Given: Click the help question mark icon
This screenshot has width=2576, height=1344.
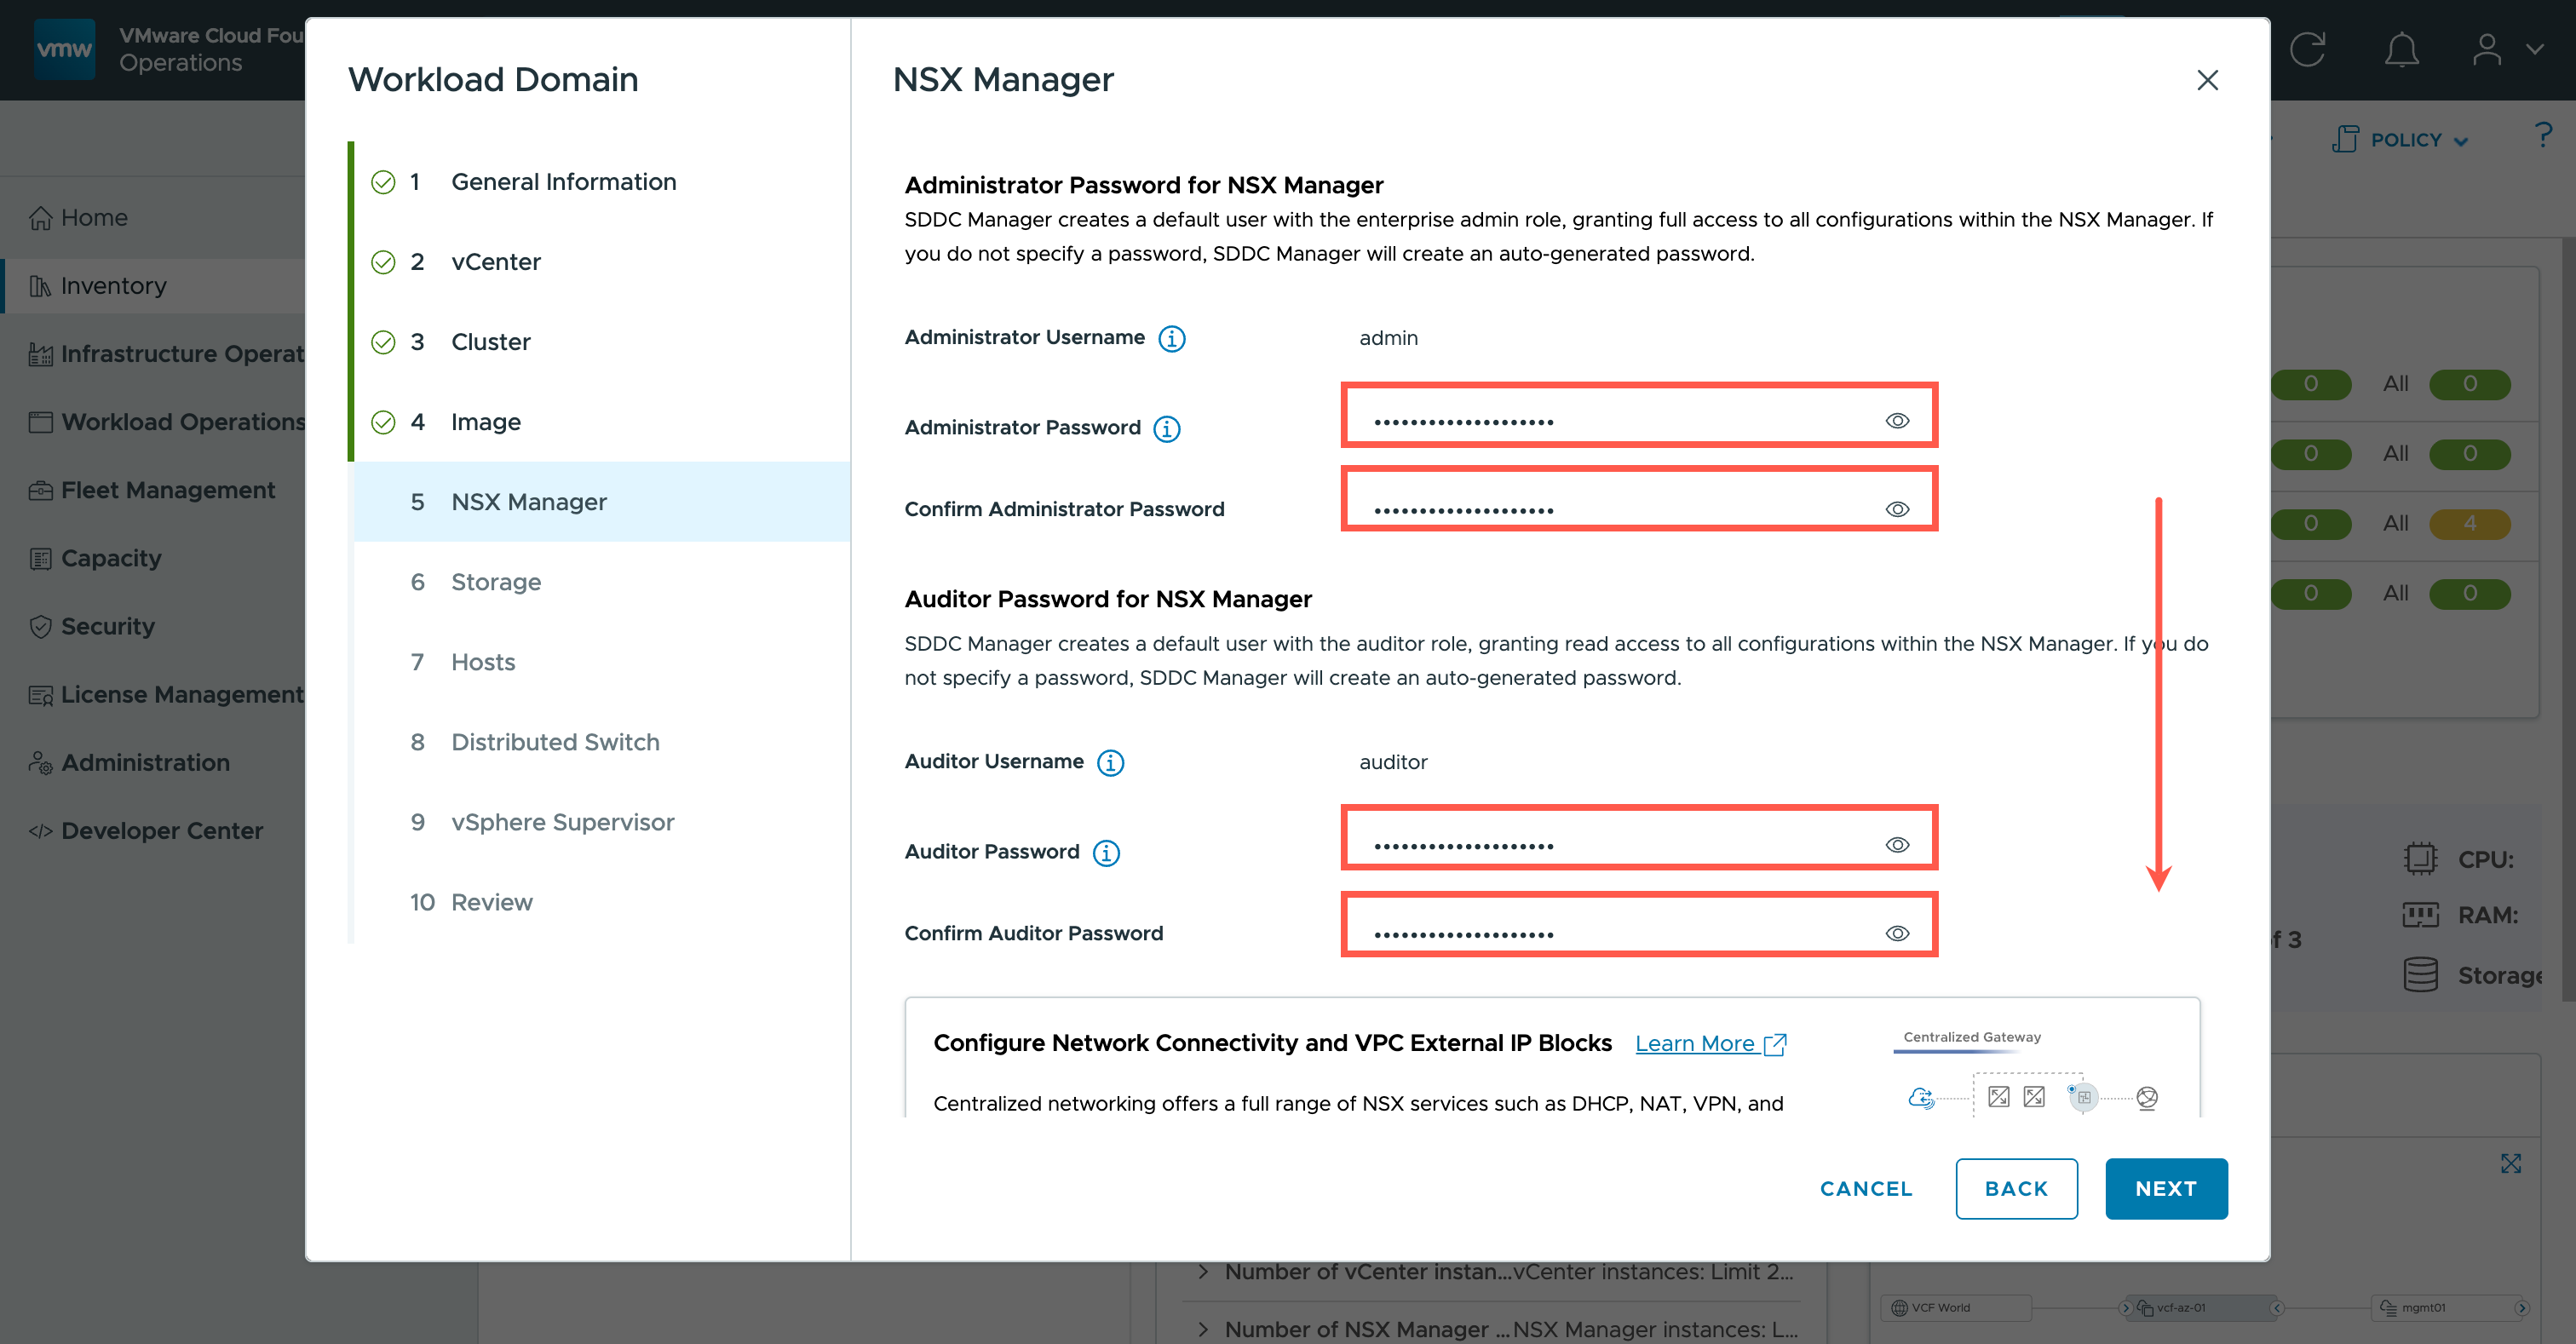Looking at the screenshot, I should [2543, 136].
